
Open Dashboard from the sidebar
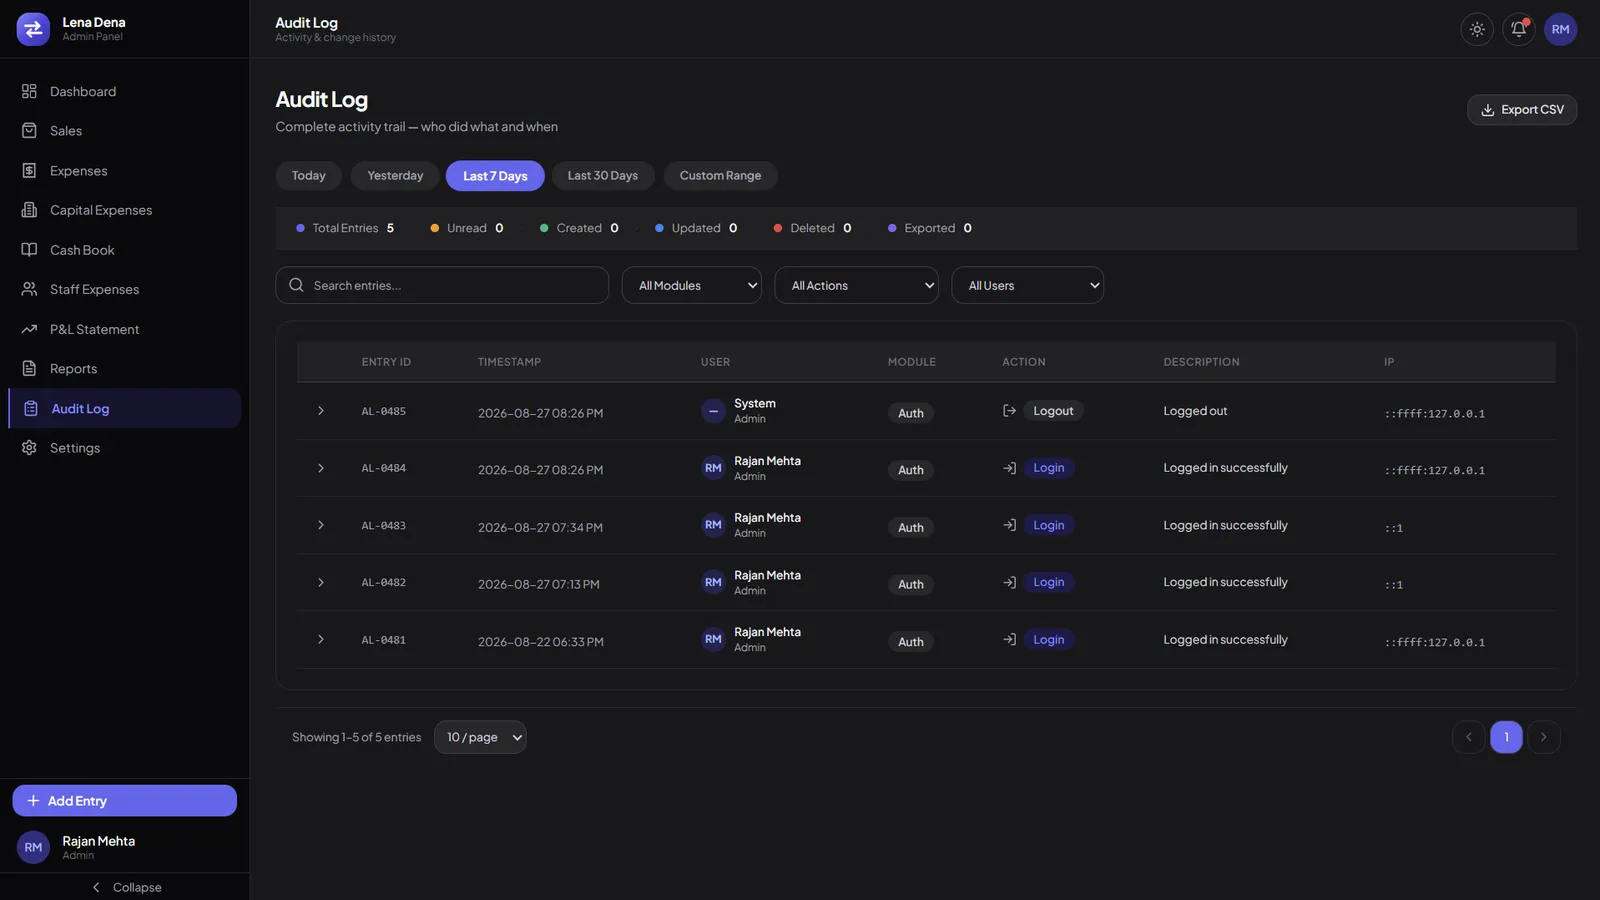pos(124,91)
